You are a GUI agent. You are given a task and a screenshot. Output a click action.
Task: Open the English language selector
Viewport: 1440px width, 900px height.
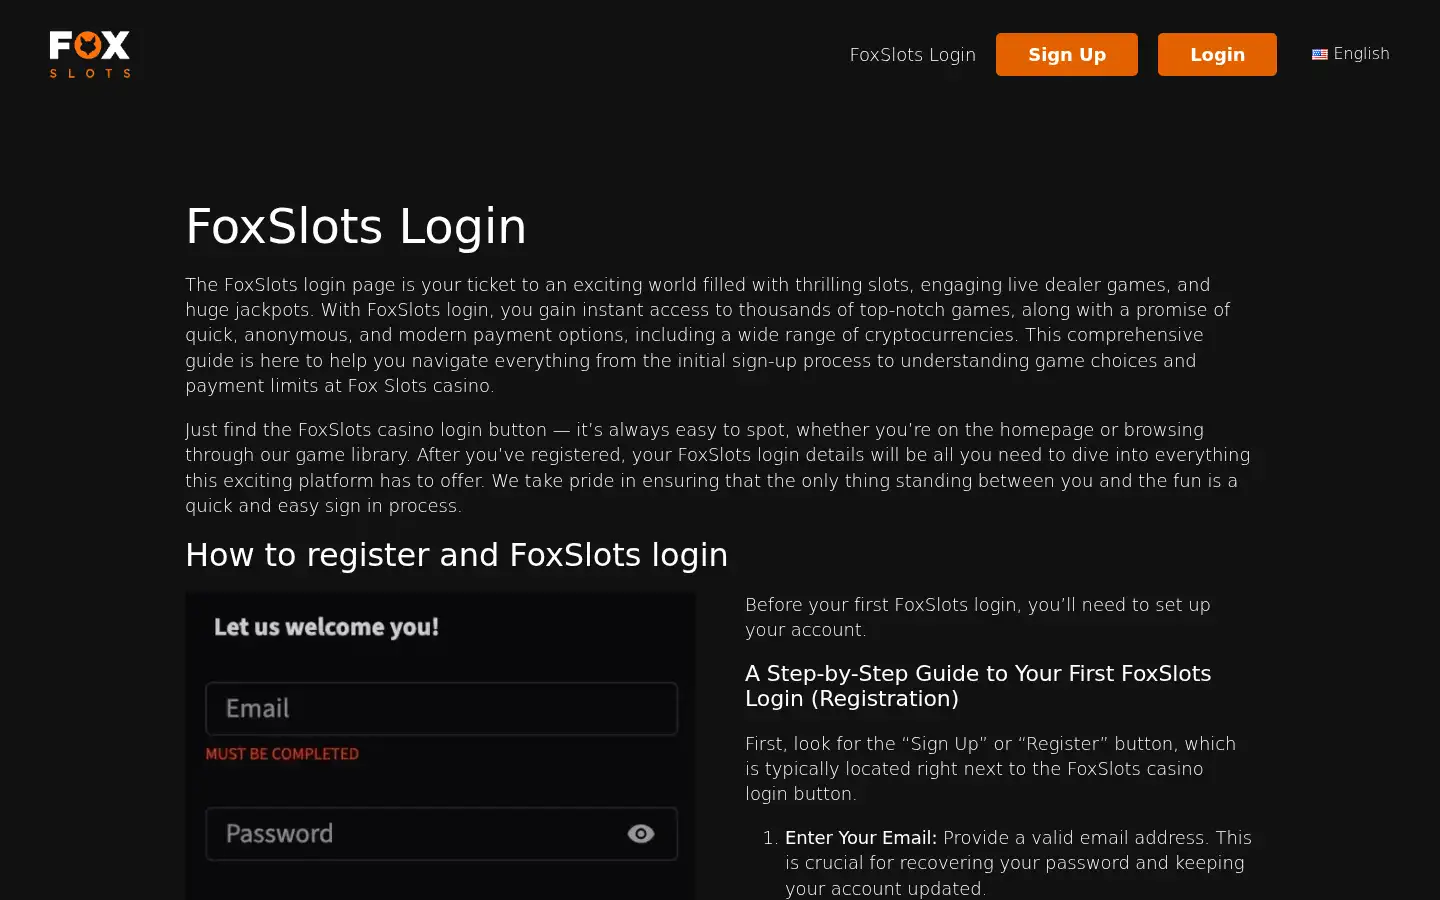coord(1350,54)
